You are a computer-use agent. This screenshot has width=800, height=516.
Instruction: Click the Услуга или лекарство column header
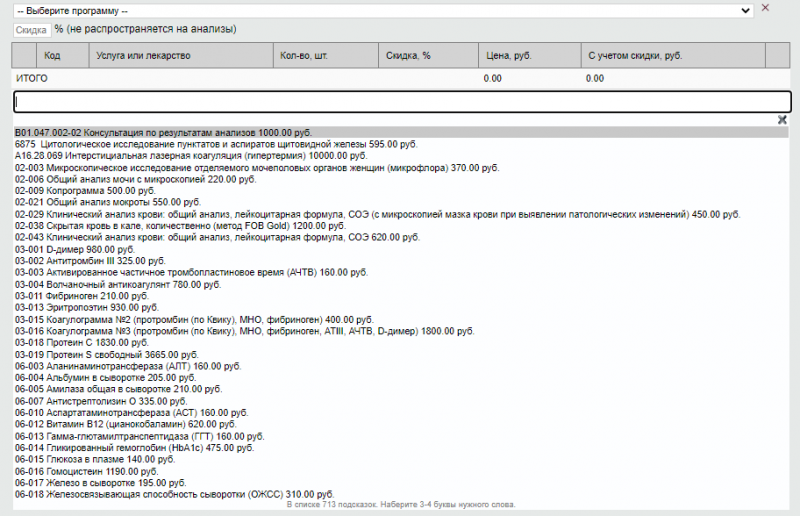point(143,55)
